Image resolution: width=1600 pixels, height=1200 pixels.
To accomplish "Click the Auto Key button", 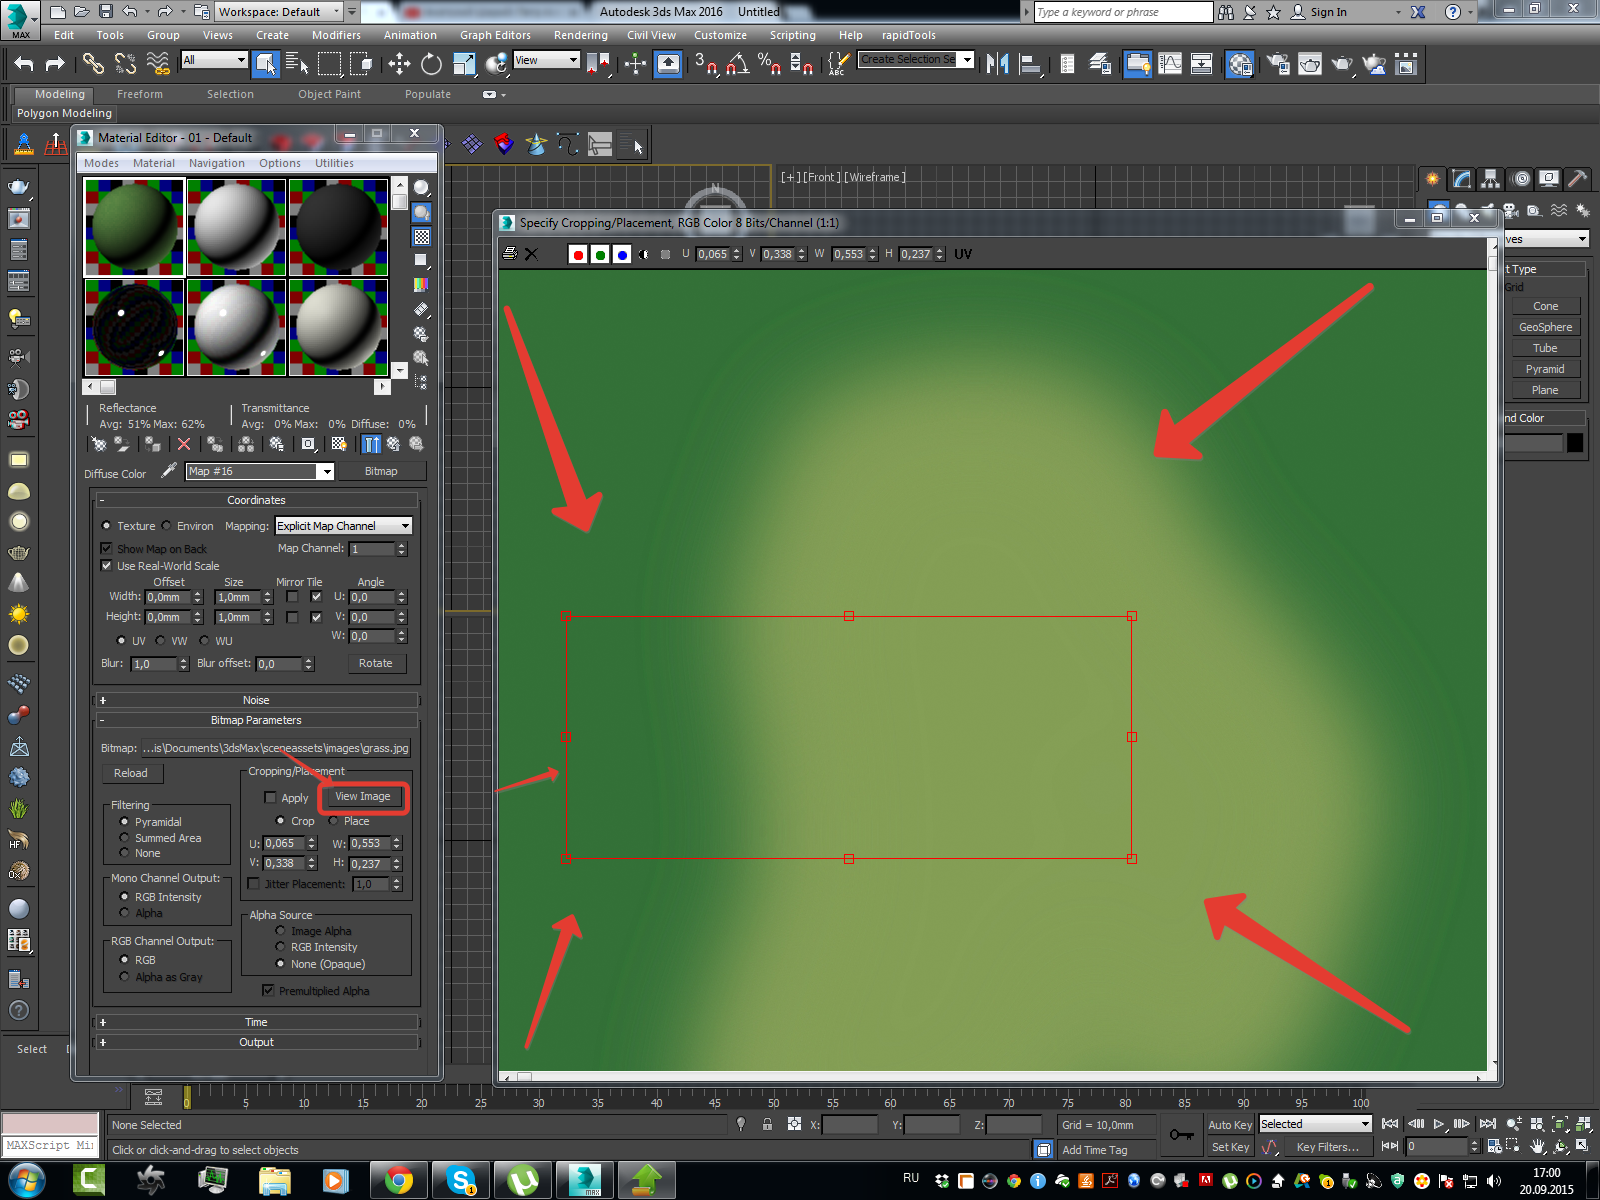I will (1229, 1125).
